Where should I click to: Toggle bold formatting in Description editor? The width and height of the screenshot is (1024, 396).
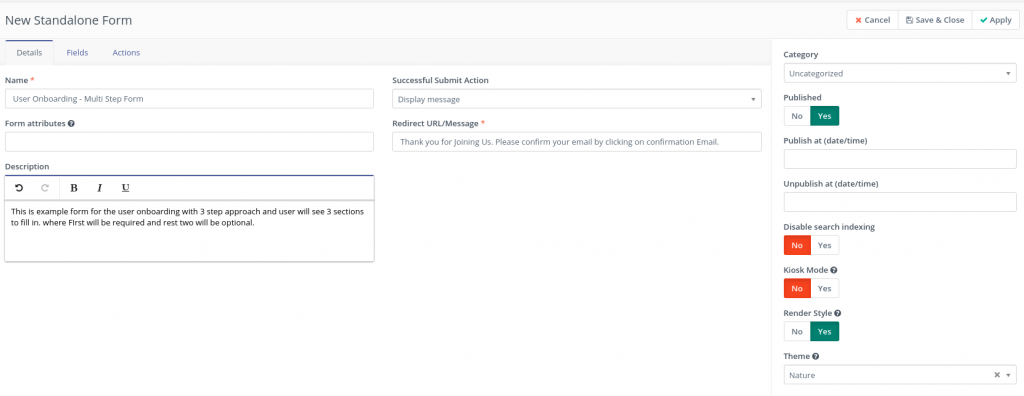tap(74, 188)
